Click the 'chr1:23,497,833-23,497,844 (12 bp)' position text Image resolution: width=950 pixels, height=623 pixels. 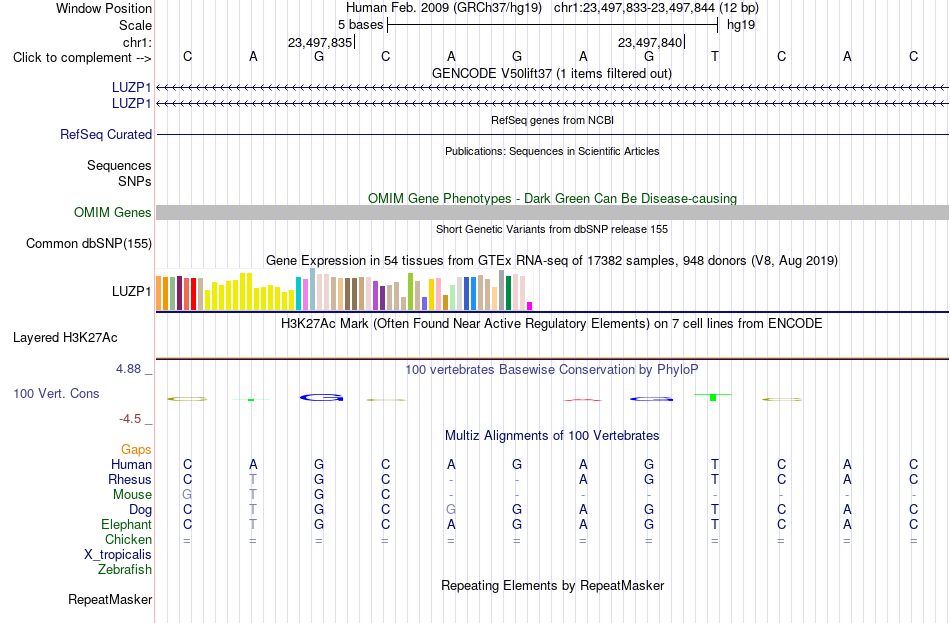(x=656, y=8)
